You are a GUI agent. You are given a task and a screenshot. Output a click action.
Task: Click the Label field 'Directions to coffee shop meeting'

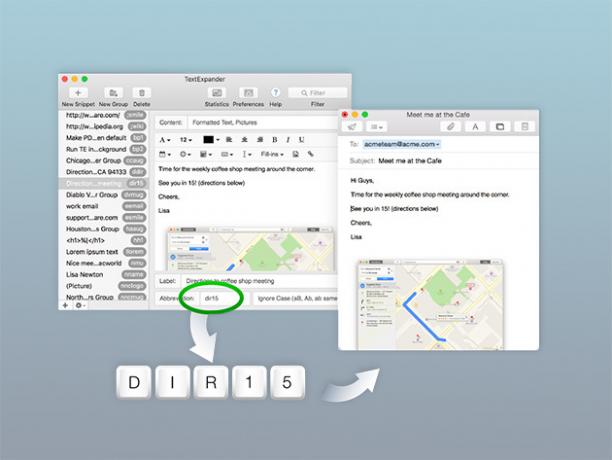[x=259, y=281]
